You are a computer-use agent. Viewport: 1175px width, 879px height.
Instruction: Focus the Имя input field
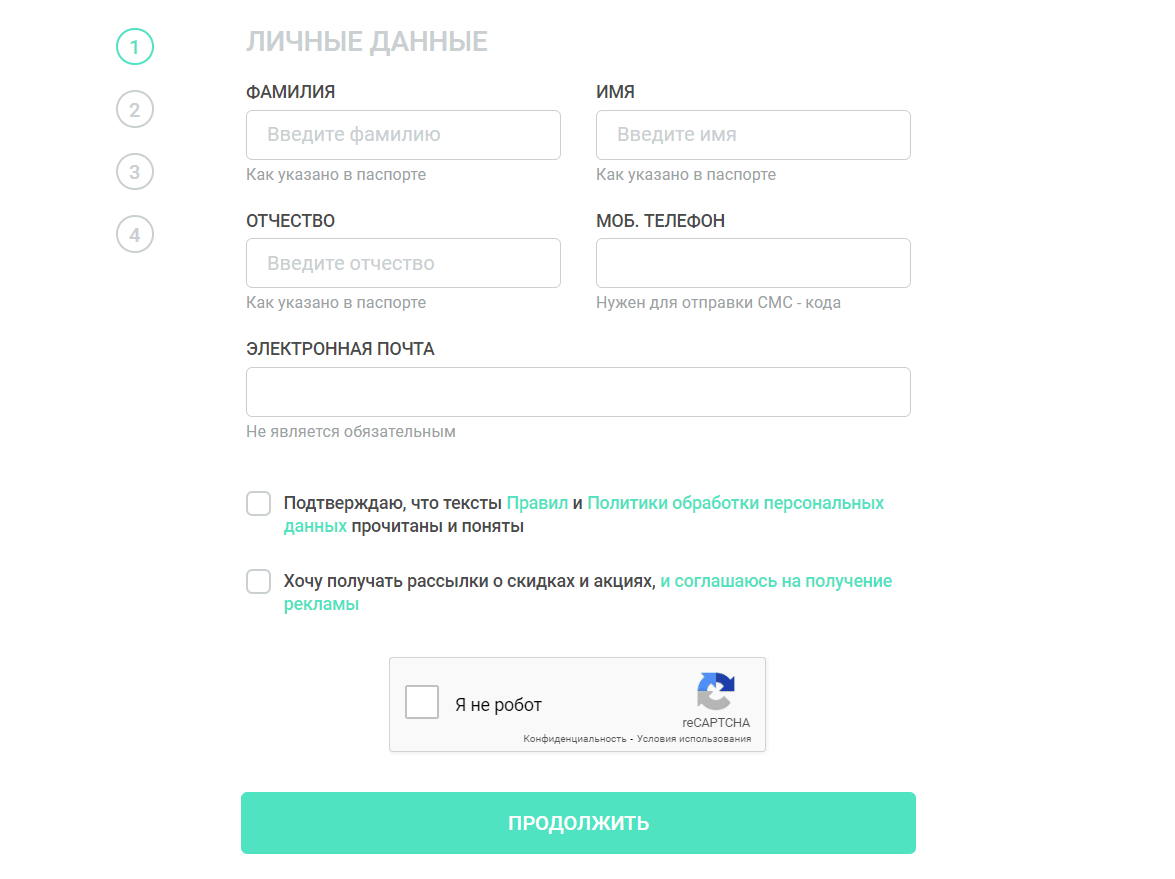coord(753,135)
